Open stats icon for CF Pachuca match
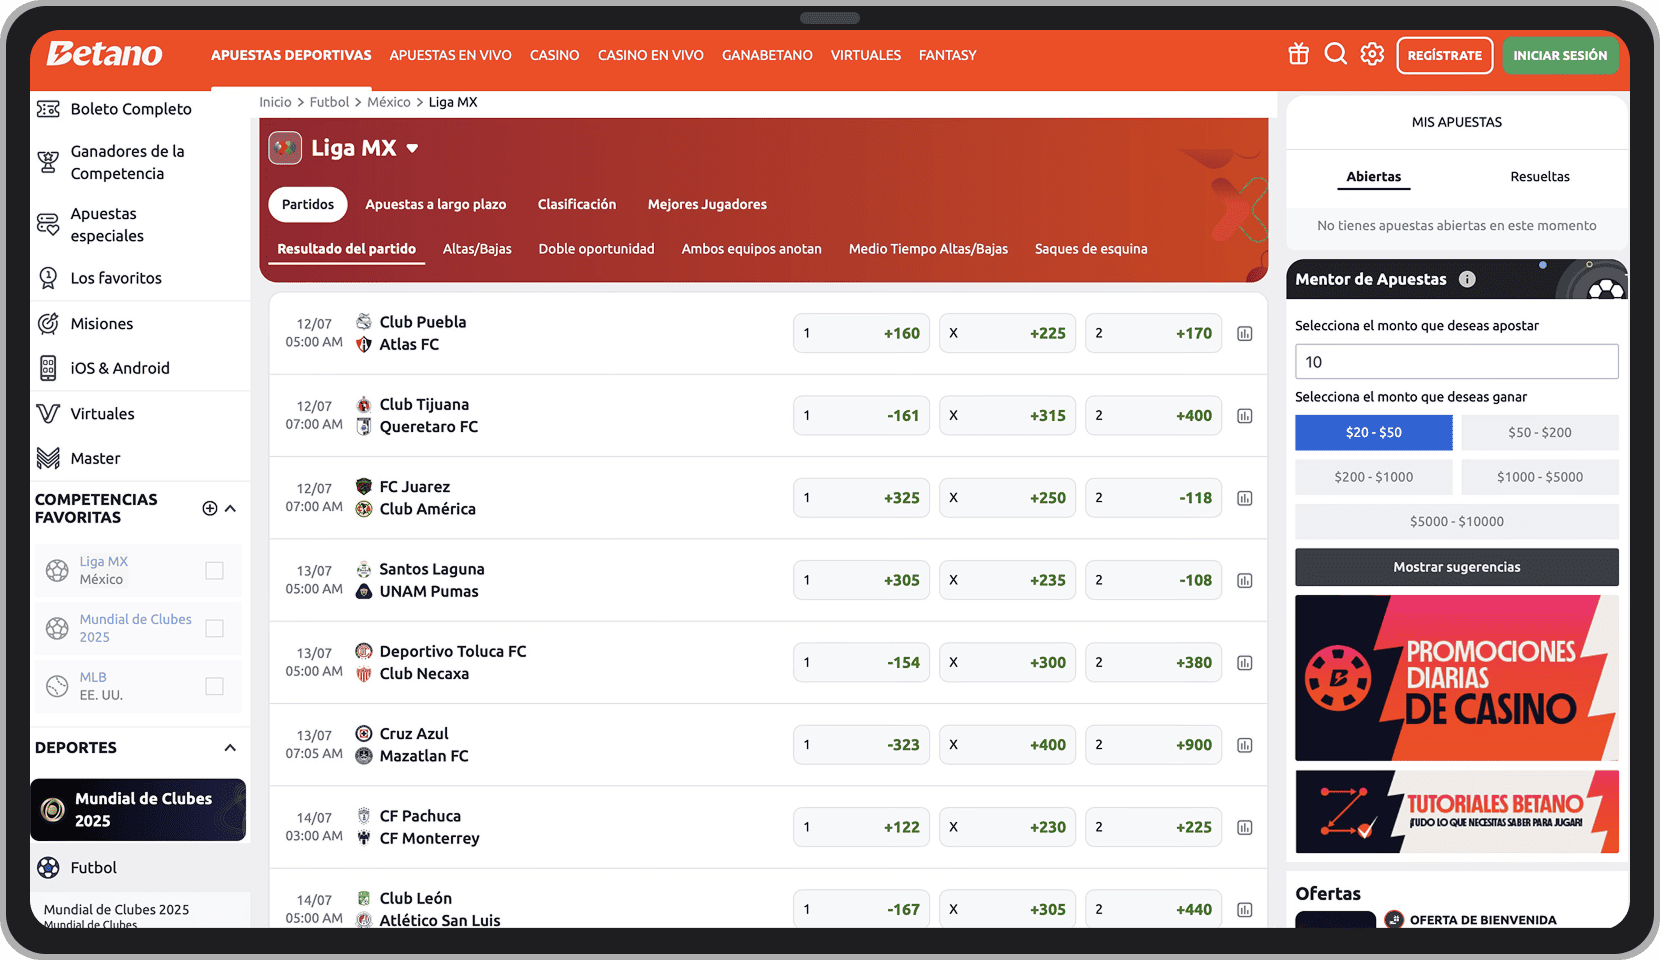 coord(1245,828)
